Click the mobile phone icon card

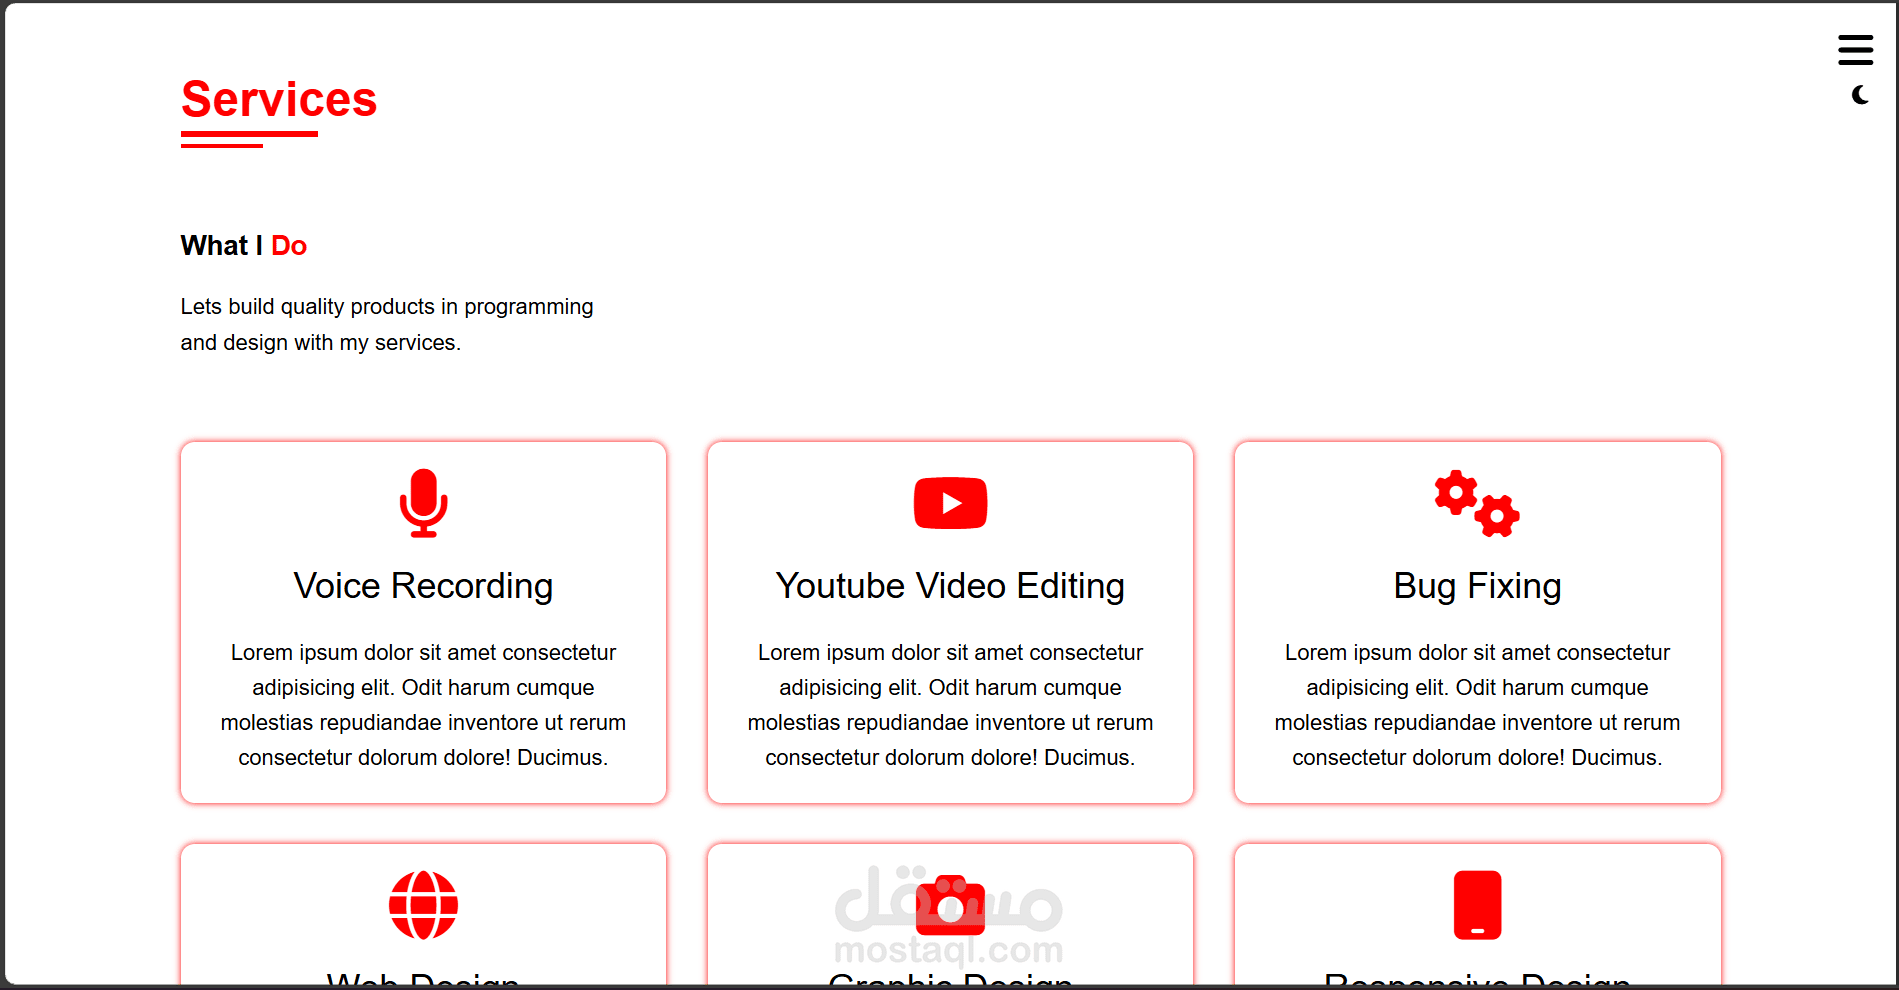pos(1478,905)
